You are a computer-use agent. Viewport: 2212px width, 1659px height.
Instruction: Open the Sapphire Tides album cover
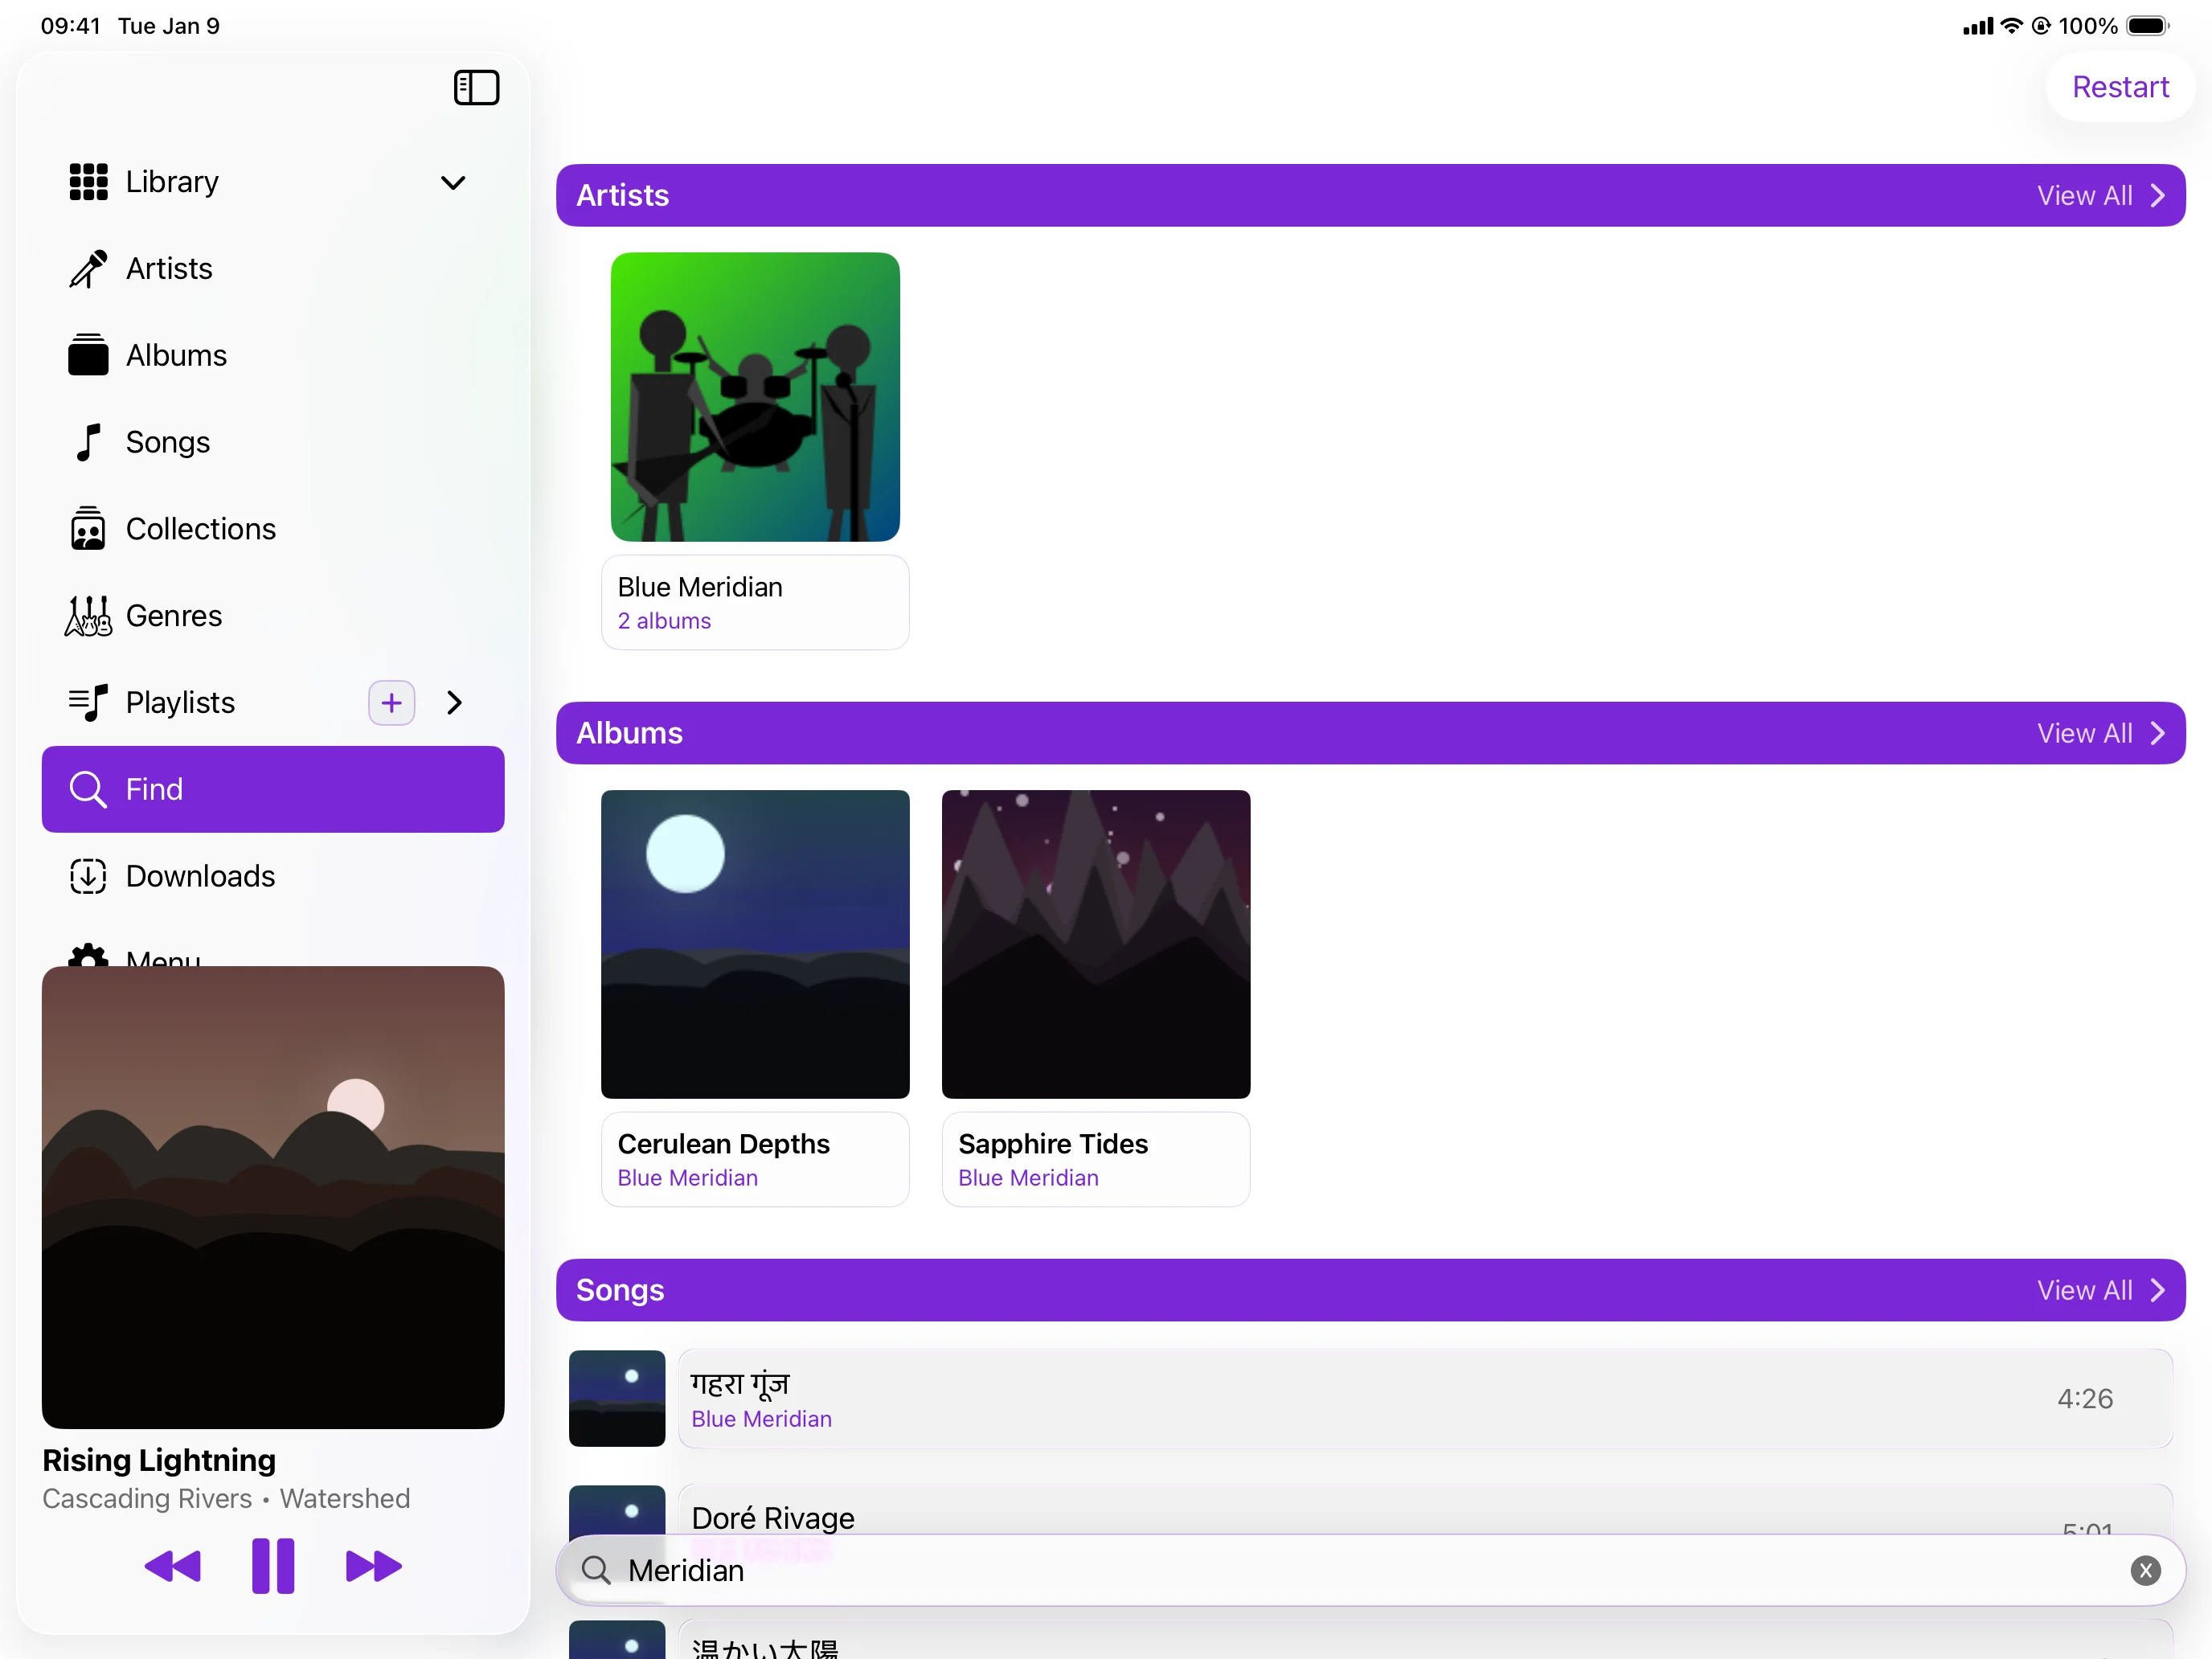coord(1095,943)
